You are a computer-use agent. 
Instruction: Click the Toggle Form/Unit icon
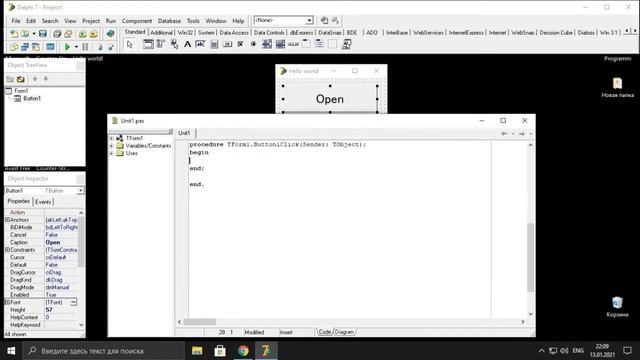pos(36,47)
